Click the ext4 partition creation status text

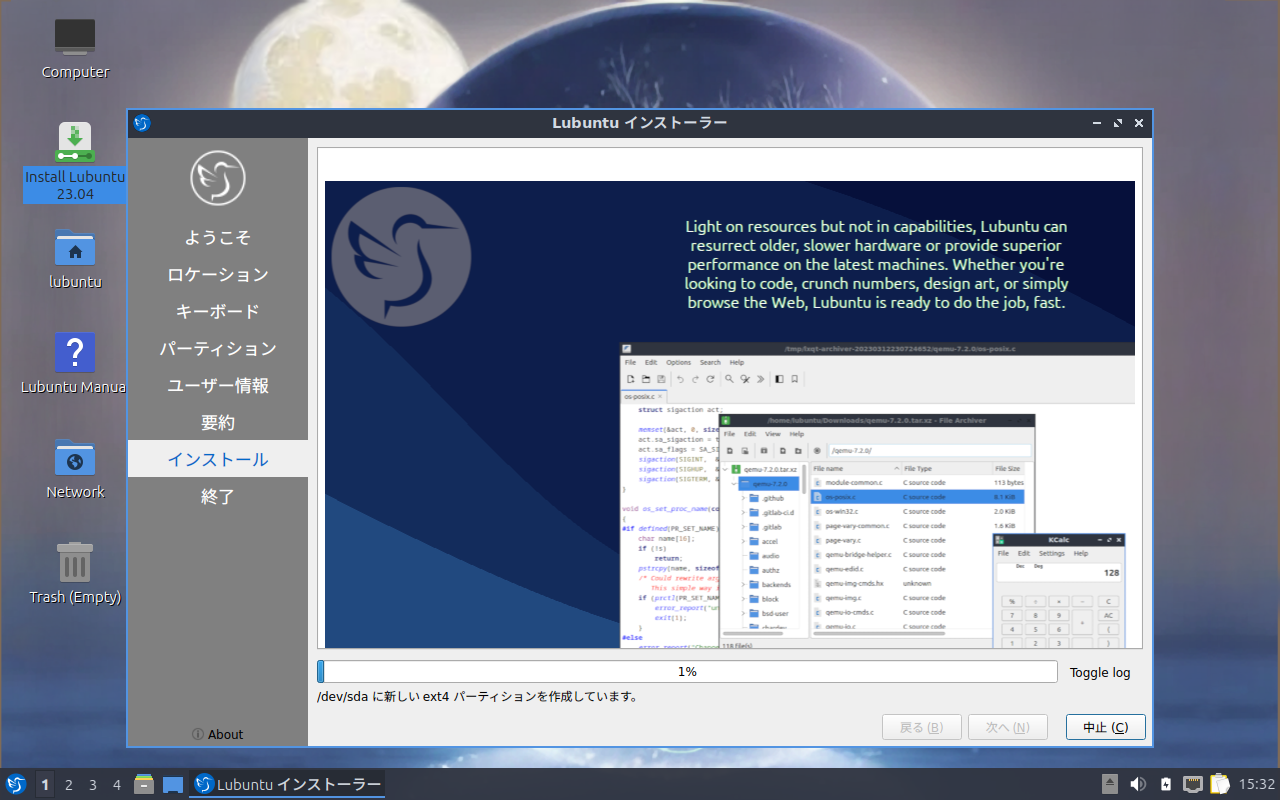coord(478,697)
